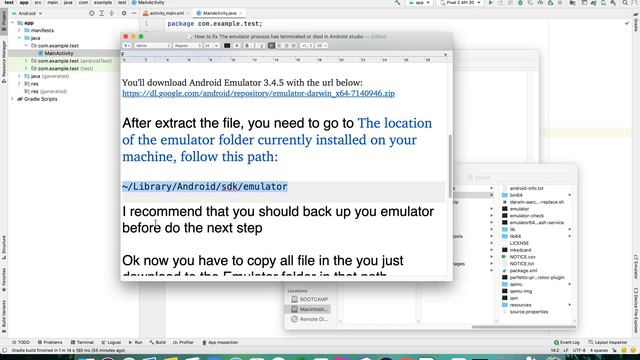Set right text alignment in TextEdit
The image size is (640, 360).
tap(286, 46)
